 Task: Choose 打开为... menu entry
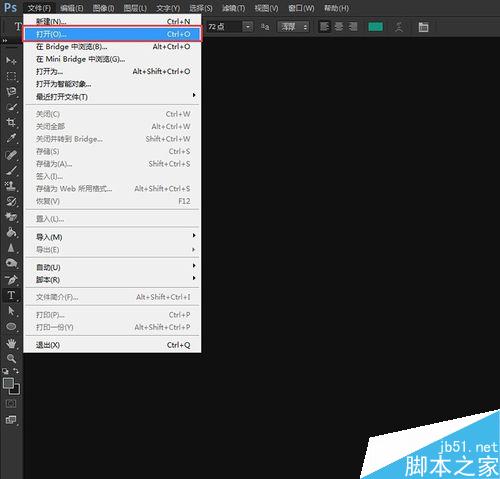click(112, 71)
